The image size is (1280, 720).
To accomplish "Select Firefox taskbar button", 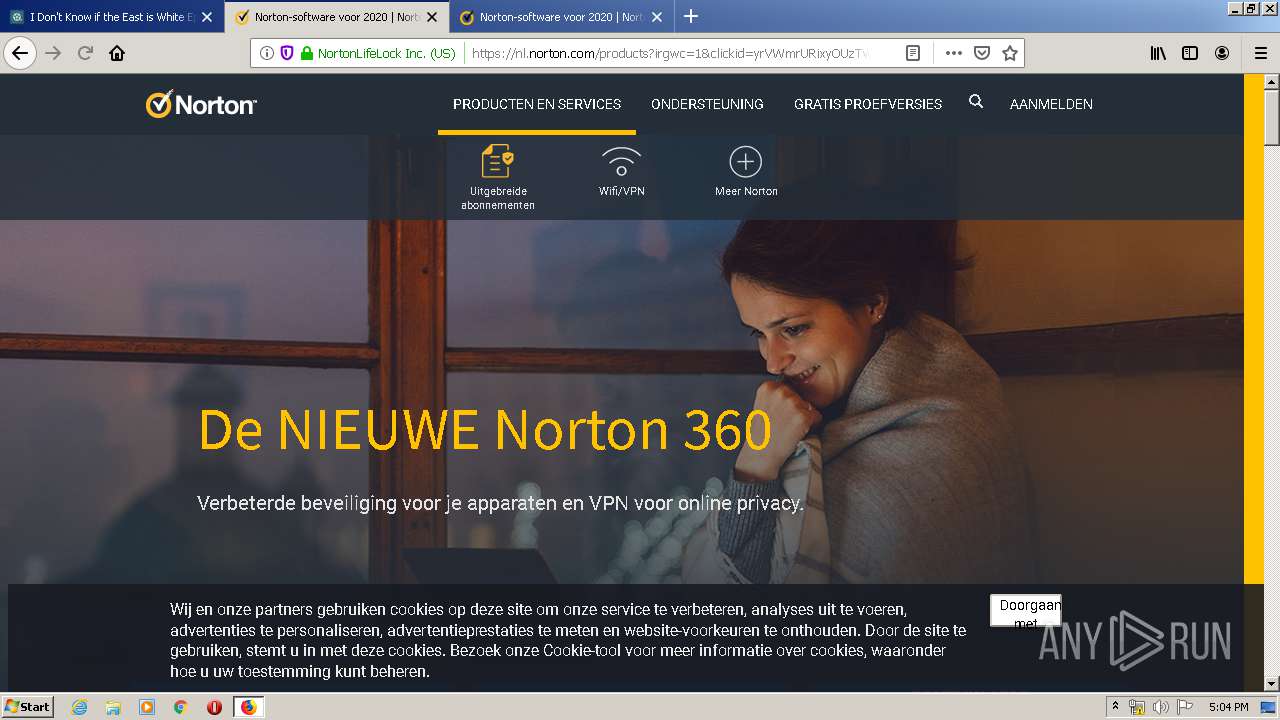I will tap(248, 707).
